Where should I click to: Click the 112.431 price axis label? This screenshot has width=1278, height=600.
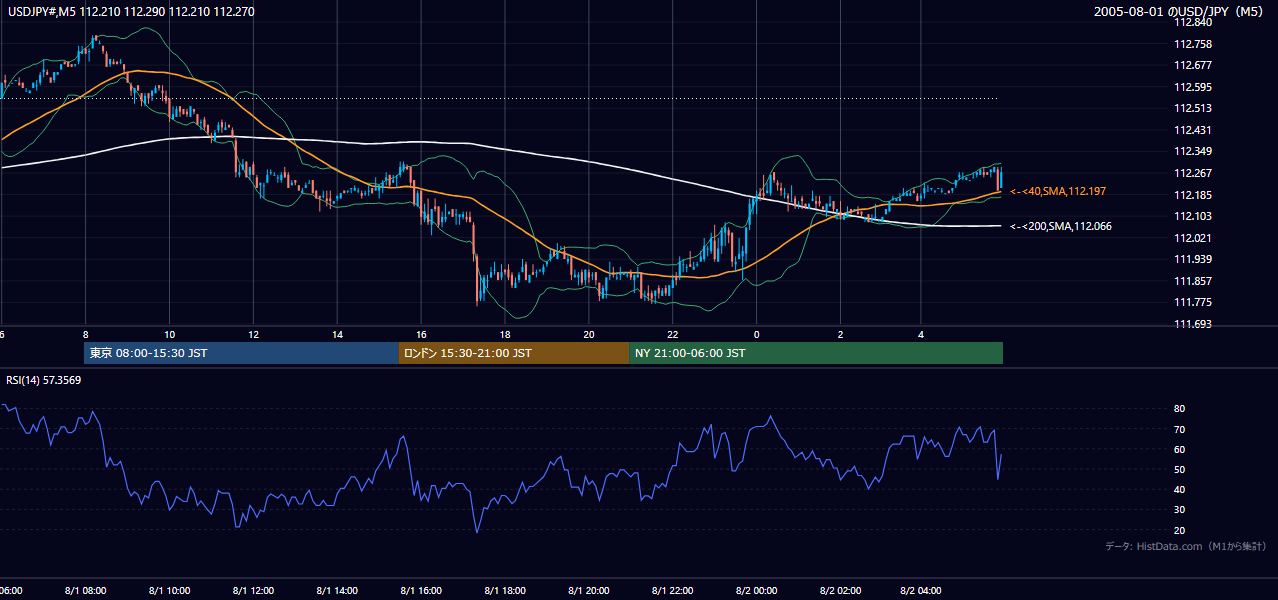[1192, 130]
